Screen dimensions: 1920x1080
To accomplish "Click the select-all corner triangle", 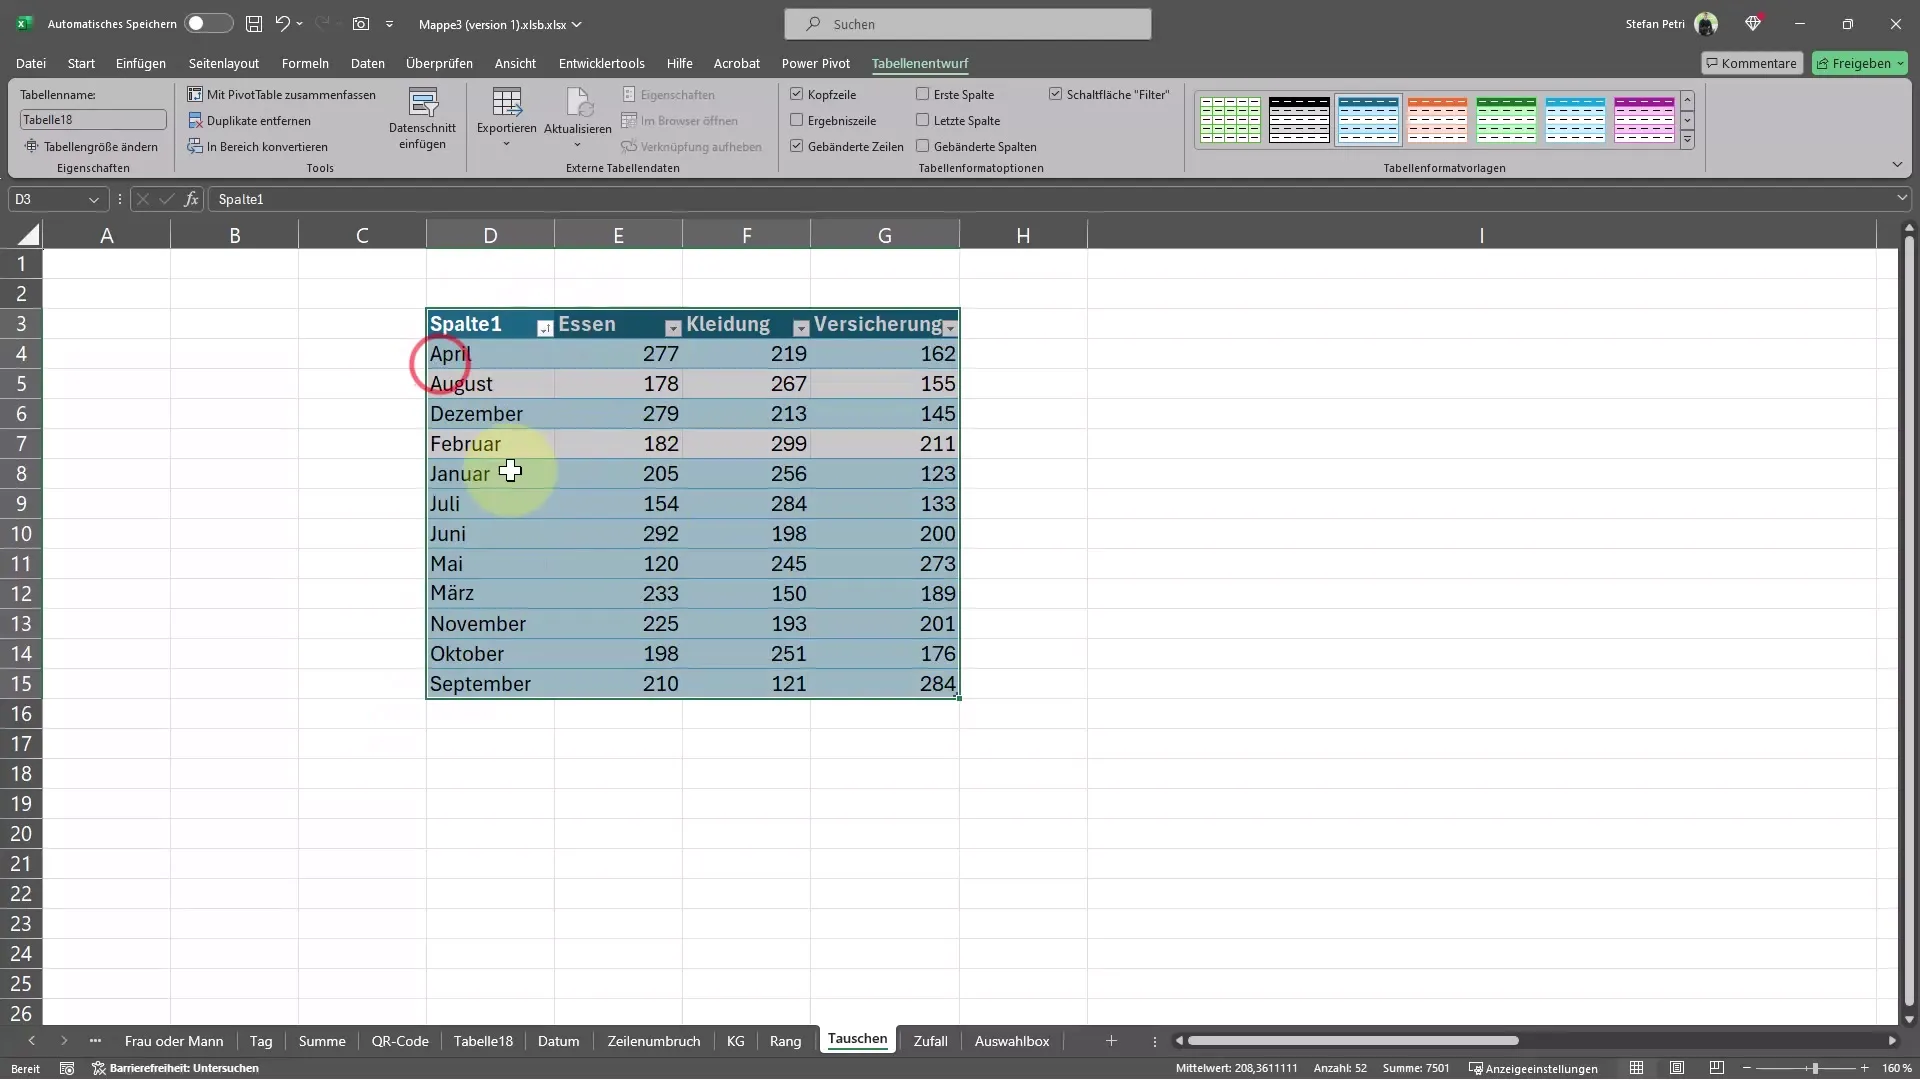I will coord(28,235).
